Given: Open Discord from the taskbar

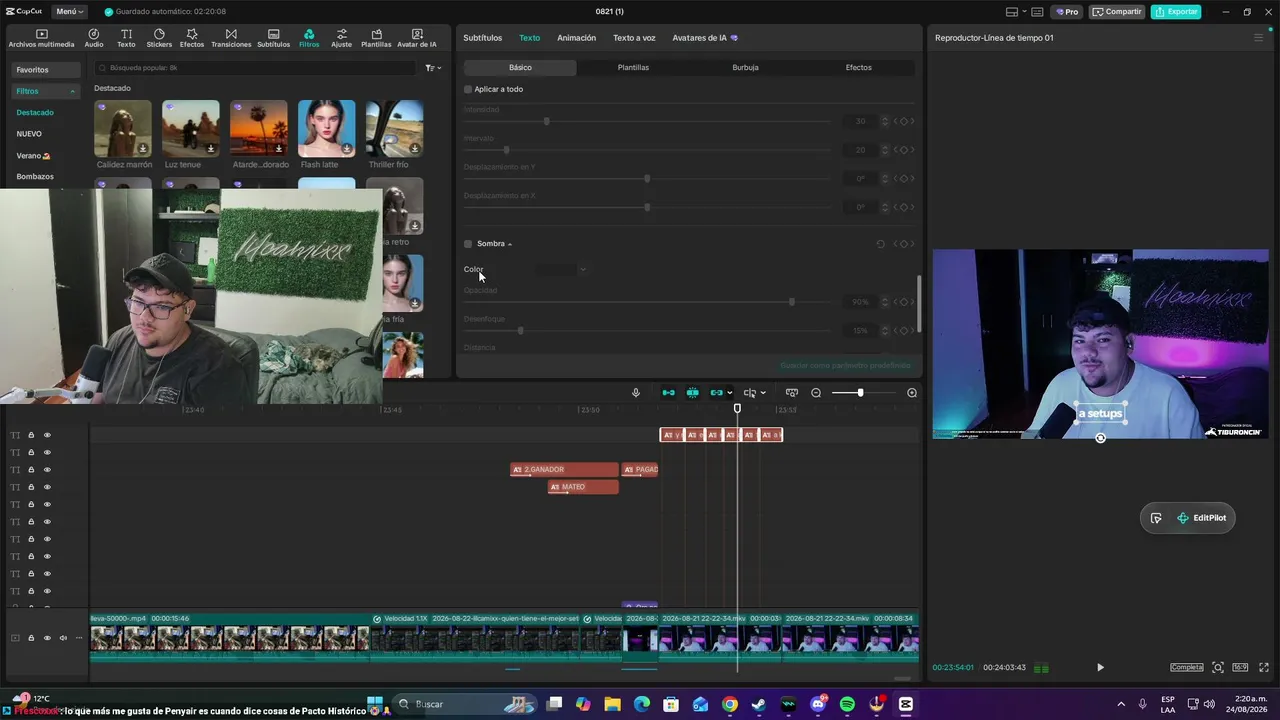Looking at the screenshot, I should (x=818, y=704).
